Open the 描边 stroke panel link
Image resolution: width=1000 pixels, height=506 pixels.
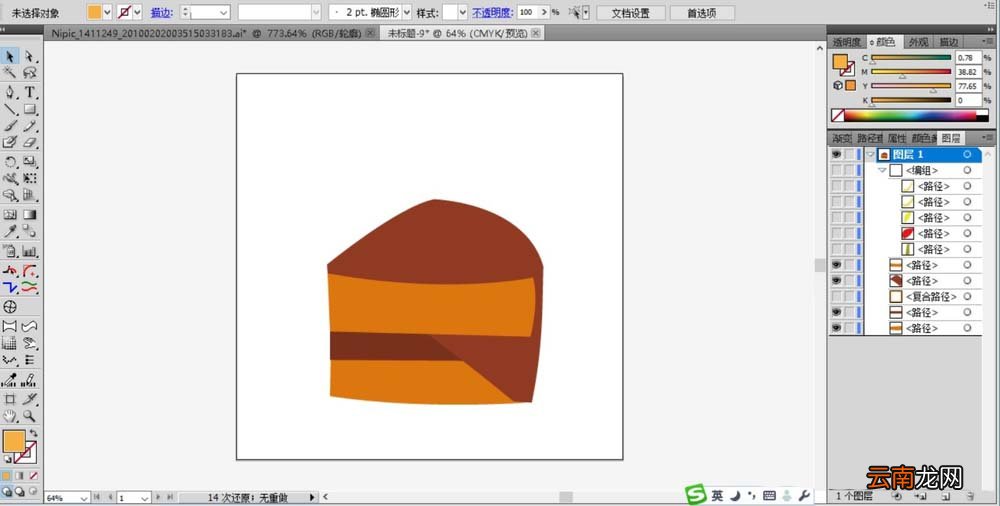162,12
